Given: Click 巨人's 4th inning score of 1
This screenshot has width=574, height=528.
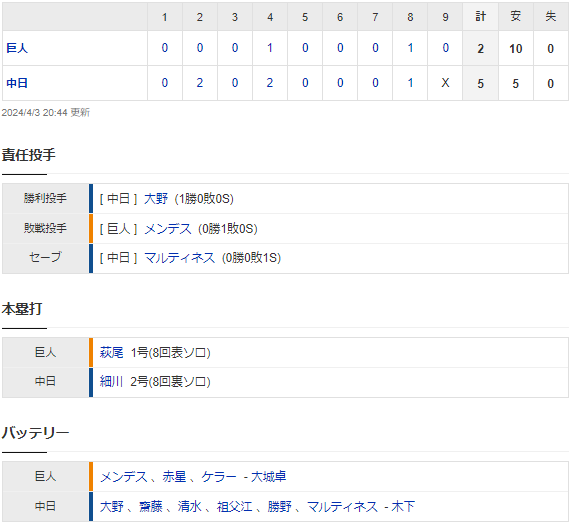Looking at the screenshot, I should [x=270, y=48].
